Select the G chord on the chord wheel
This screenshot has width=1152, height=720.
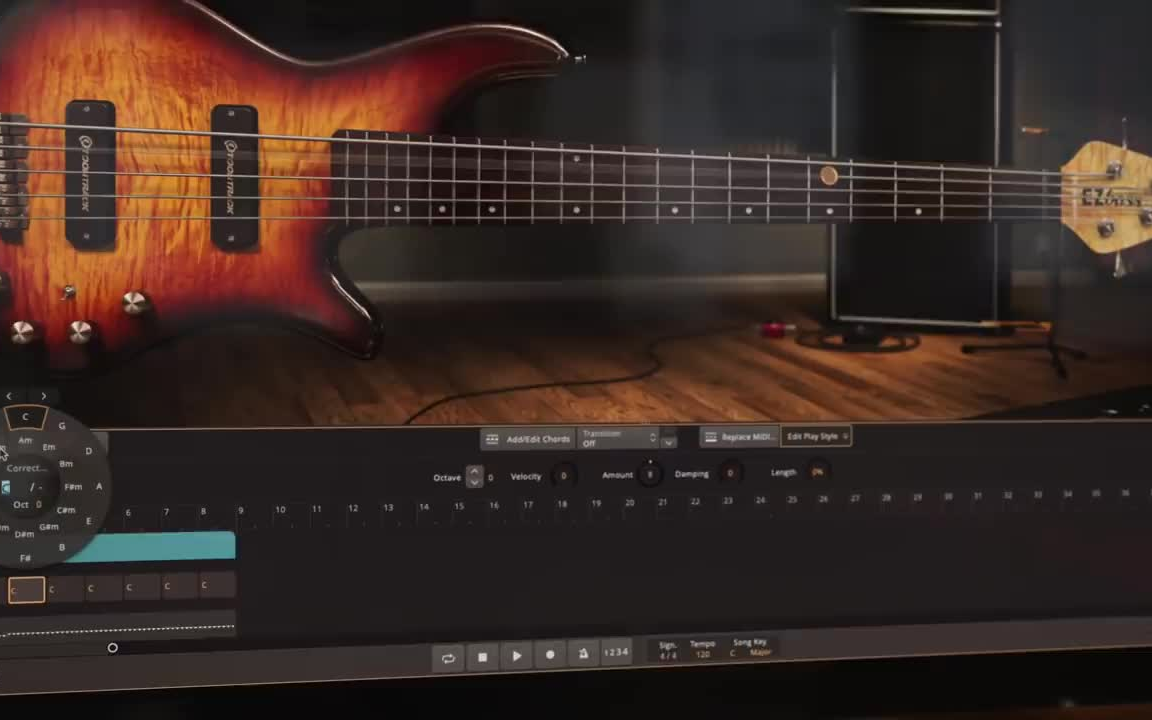pos(62,425)
